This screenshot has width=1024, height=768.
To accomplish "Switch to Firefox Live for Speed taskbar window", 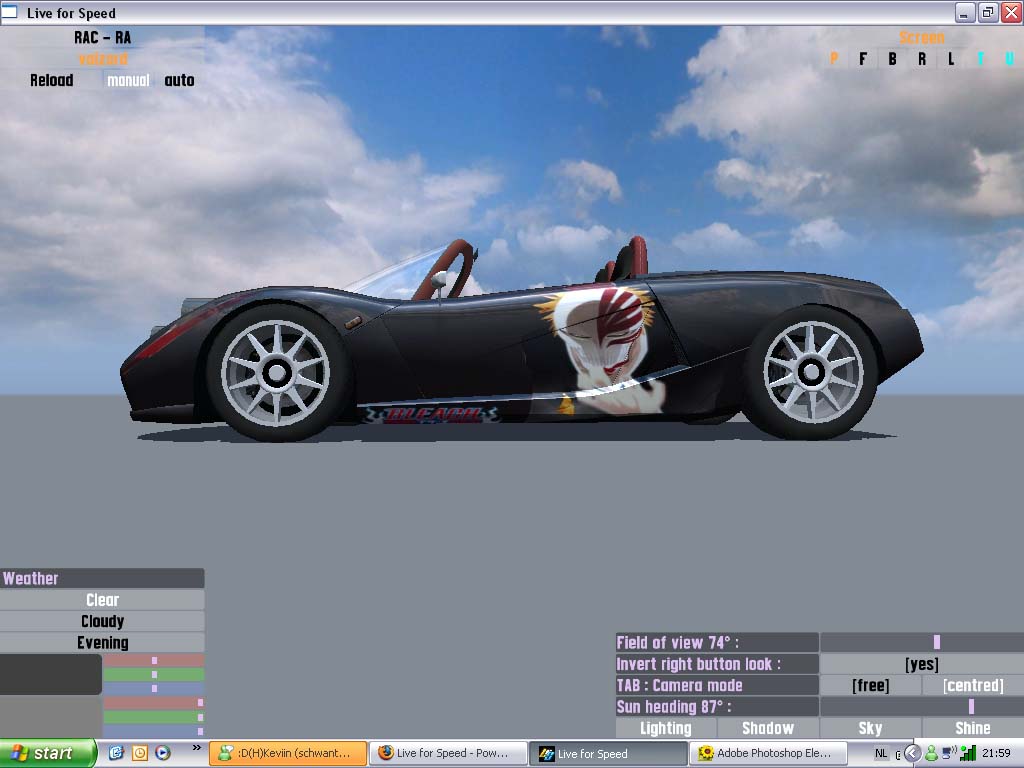I will (x=448, y=753).
